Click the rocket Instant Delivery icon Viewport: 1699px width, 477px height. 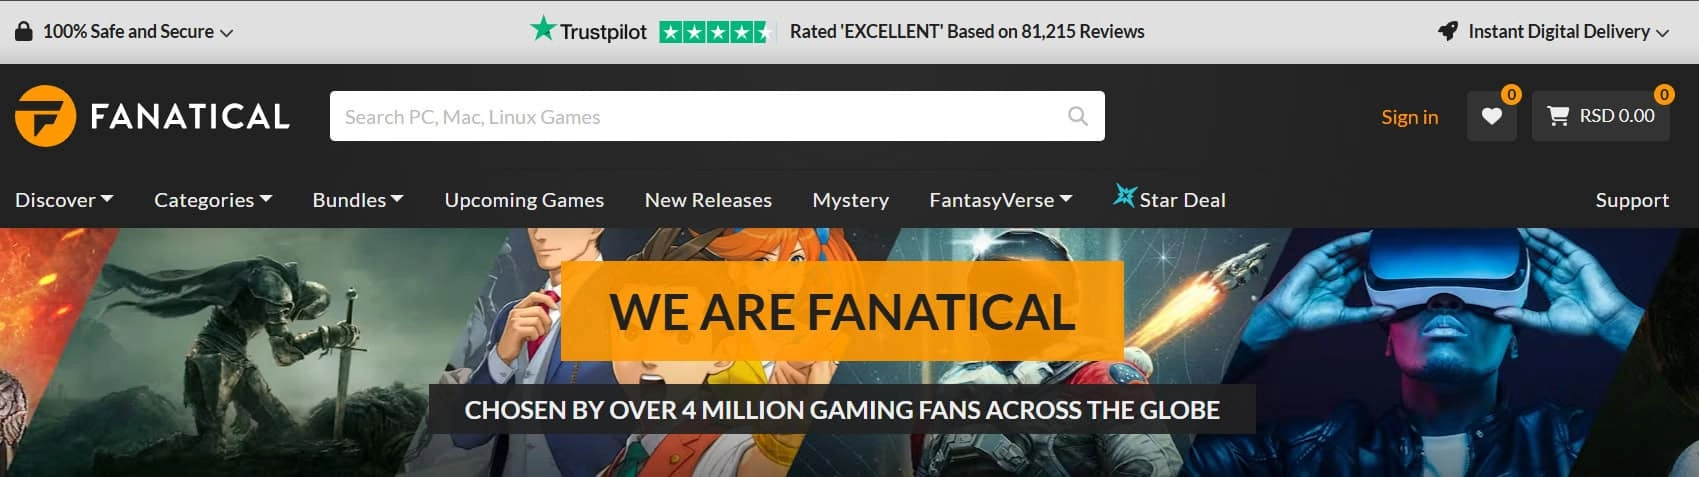(1447, 31)
